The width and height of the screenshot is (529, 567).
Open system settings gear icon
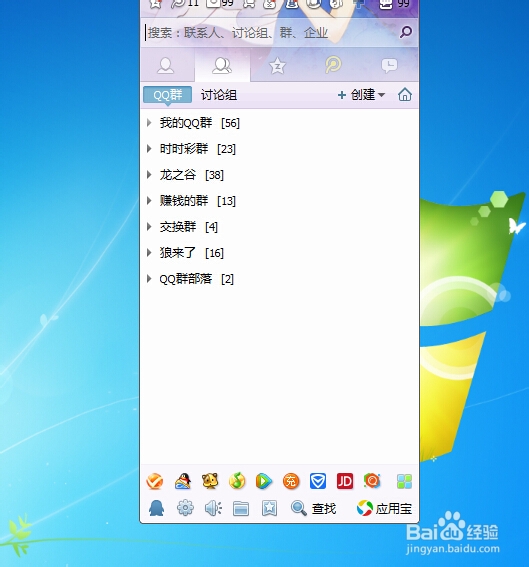point(185,508)
